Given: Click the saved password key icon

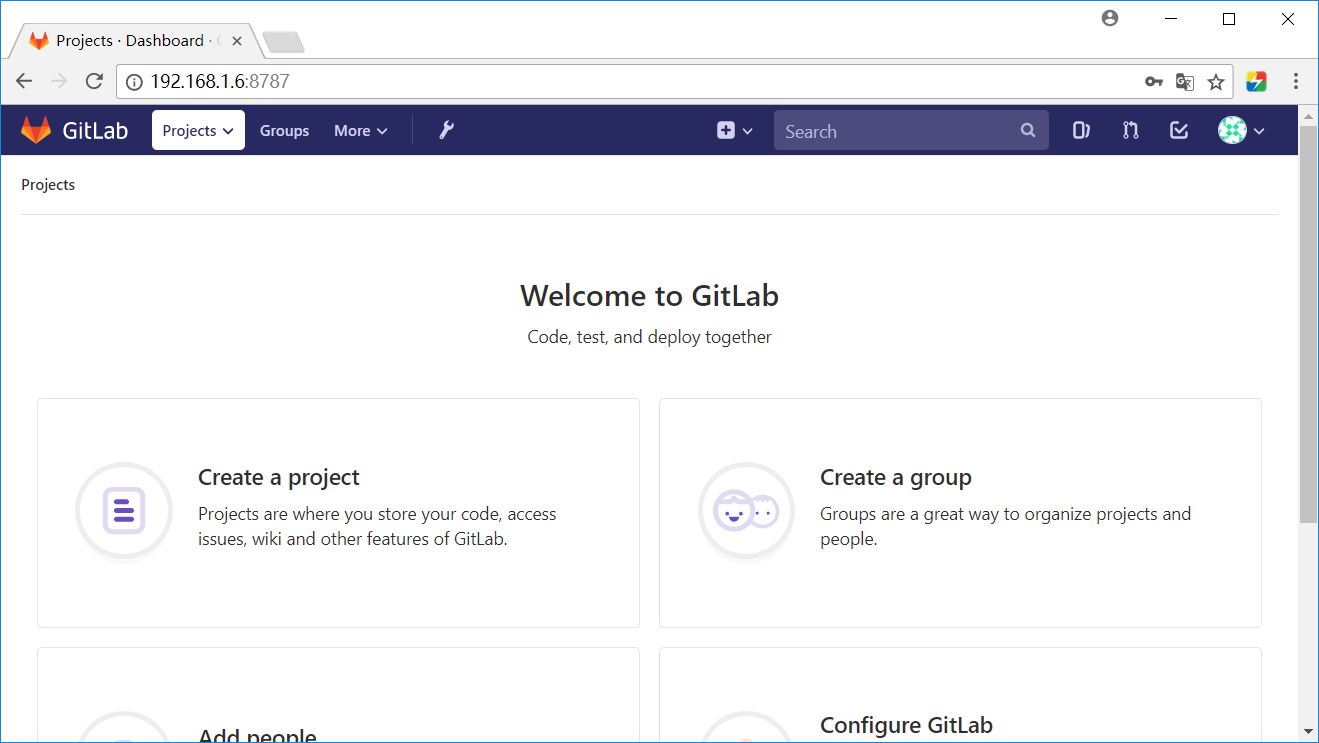Looking at the screenshot, I should (1153, 82).
